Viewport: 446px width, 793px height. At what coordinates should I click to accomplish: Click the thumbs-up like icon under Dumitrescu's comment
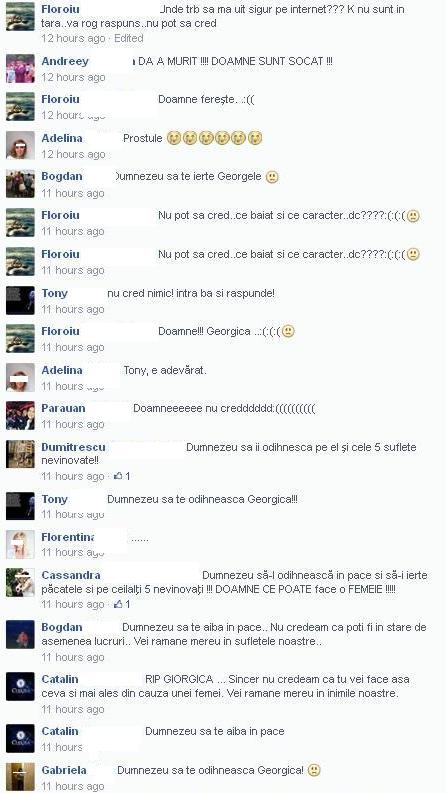118,476
